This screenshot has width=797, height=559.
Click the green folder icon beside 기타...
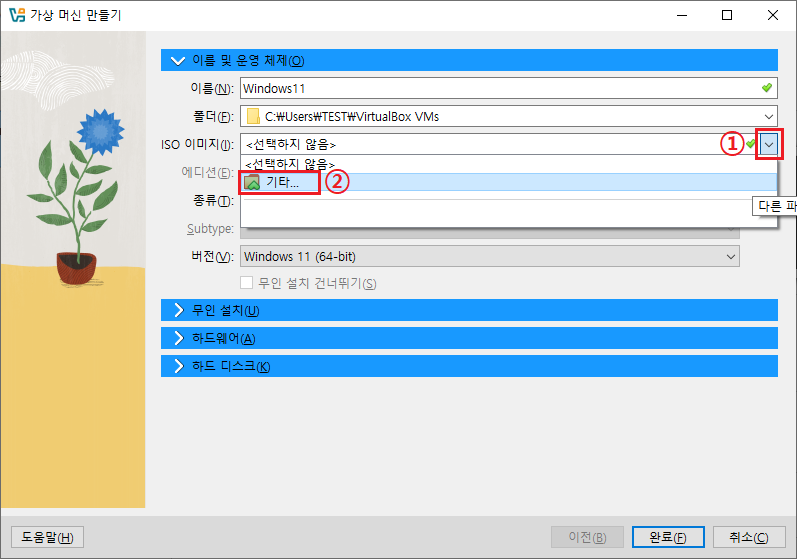(252, 182)
